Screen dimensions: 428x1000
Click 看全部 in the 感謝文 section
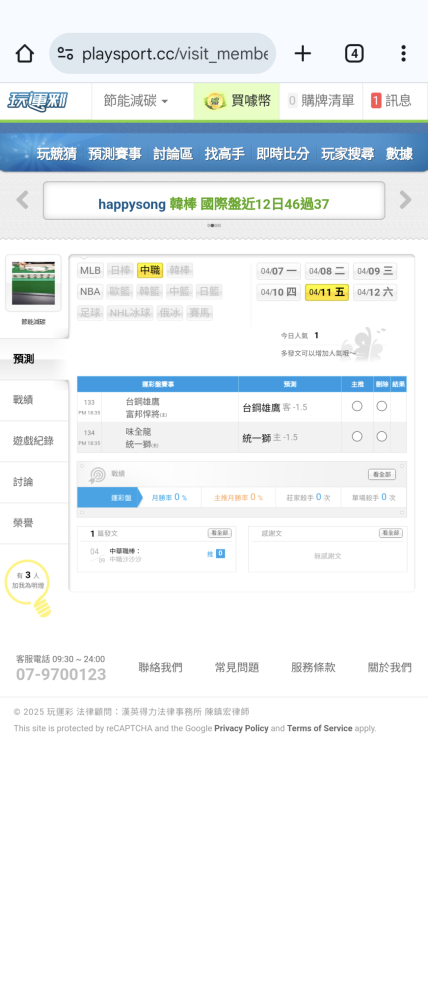point(391,533)
